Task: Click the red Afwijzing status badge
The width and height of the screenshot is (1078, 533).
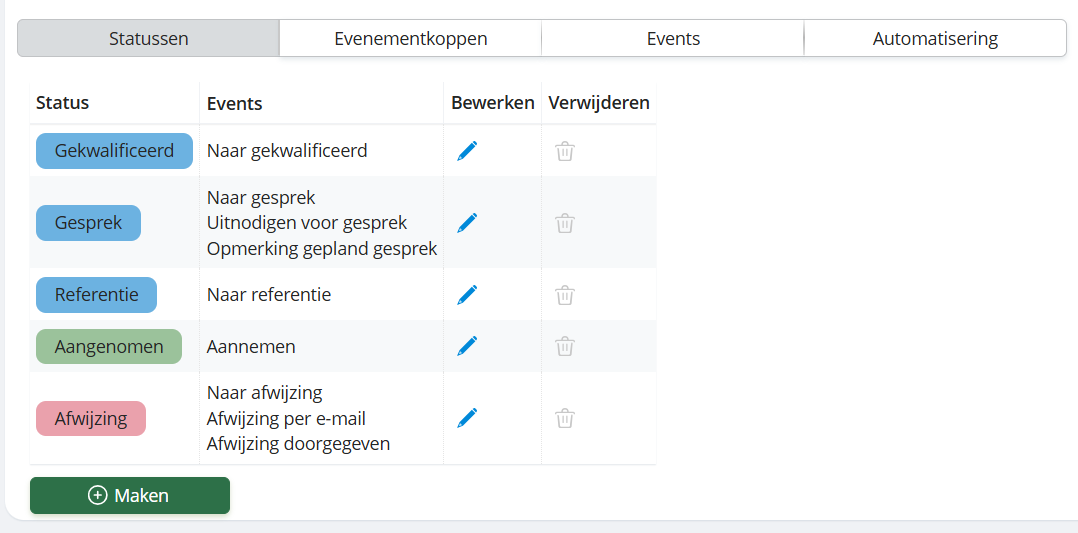Action: tap(91, 418)
